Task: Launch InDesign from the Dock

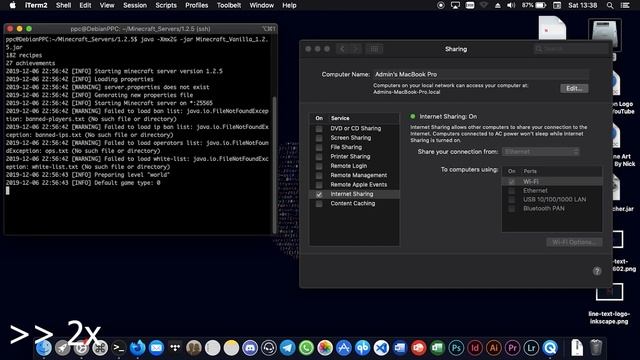Action: [x=475, y=348]
